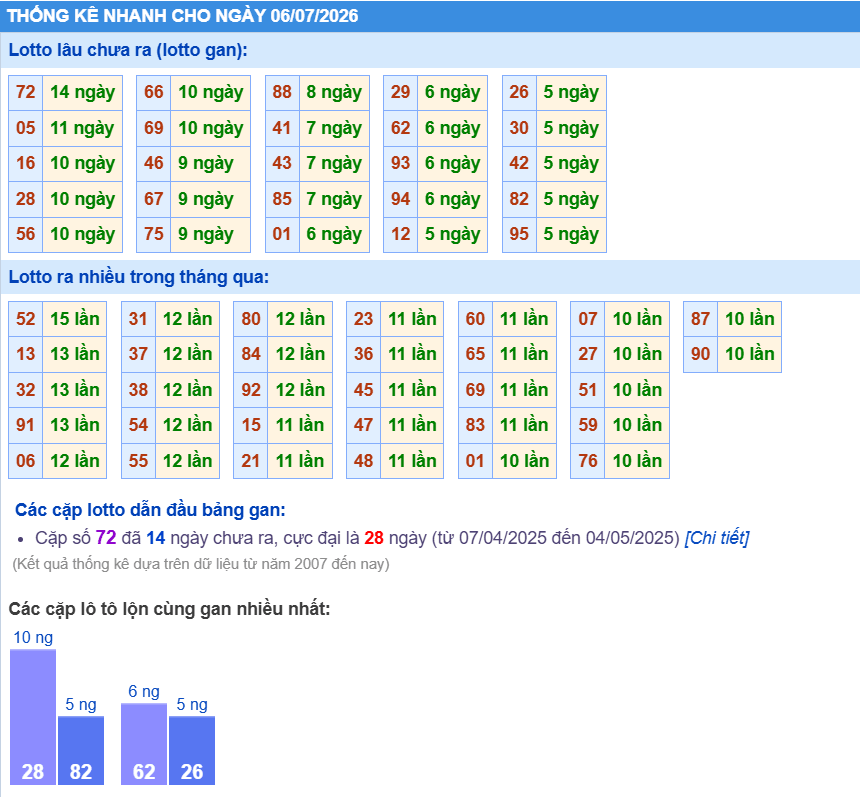Click the bar labeled 82 in chart
Screen dimensions: 860x797
(x=81, y=750)
